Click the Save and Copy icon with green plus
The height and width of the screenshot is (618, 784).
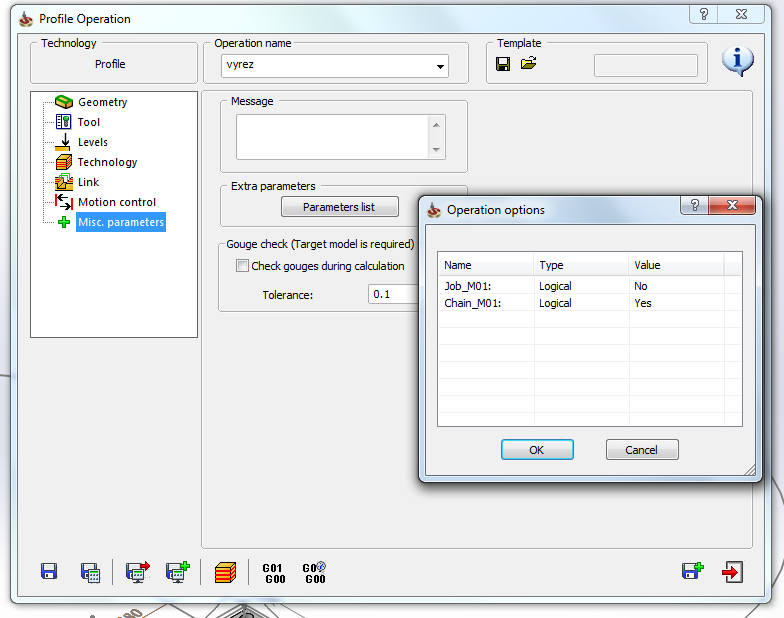(178, 572)
